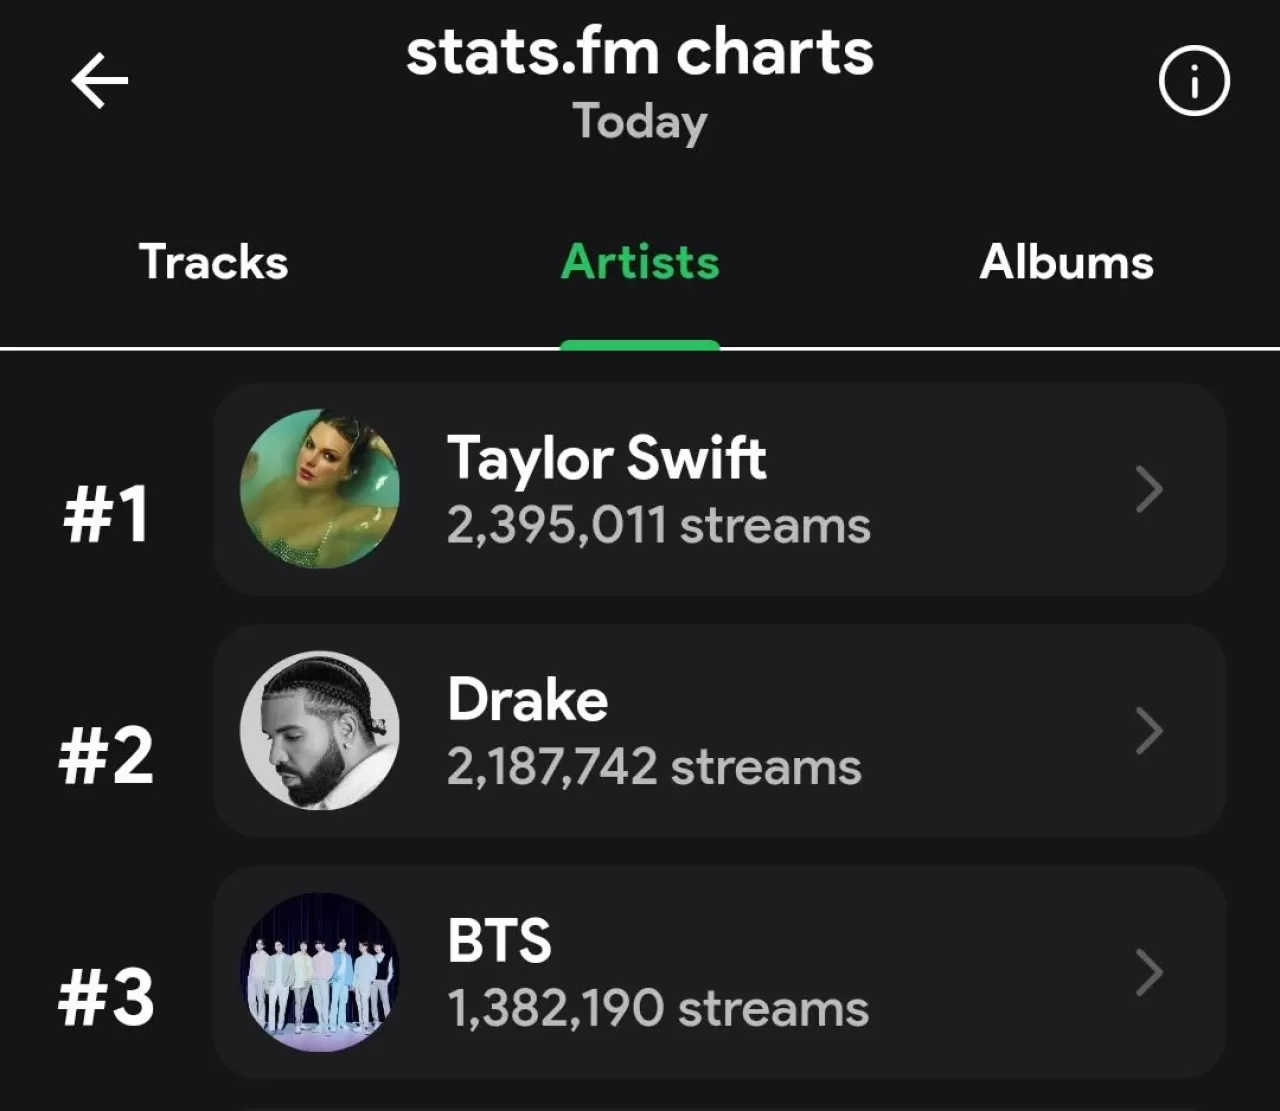Viewport: 1280px width, 1111px height.
Task: Click the back arrow to return
Action: click(97, 81)
